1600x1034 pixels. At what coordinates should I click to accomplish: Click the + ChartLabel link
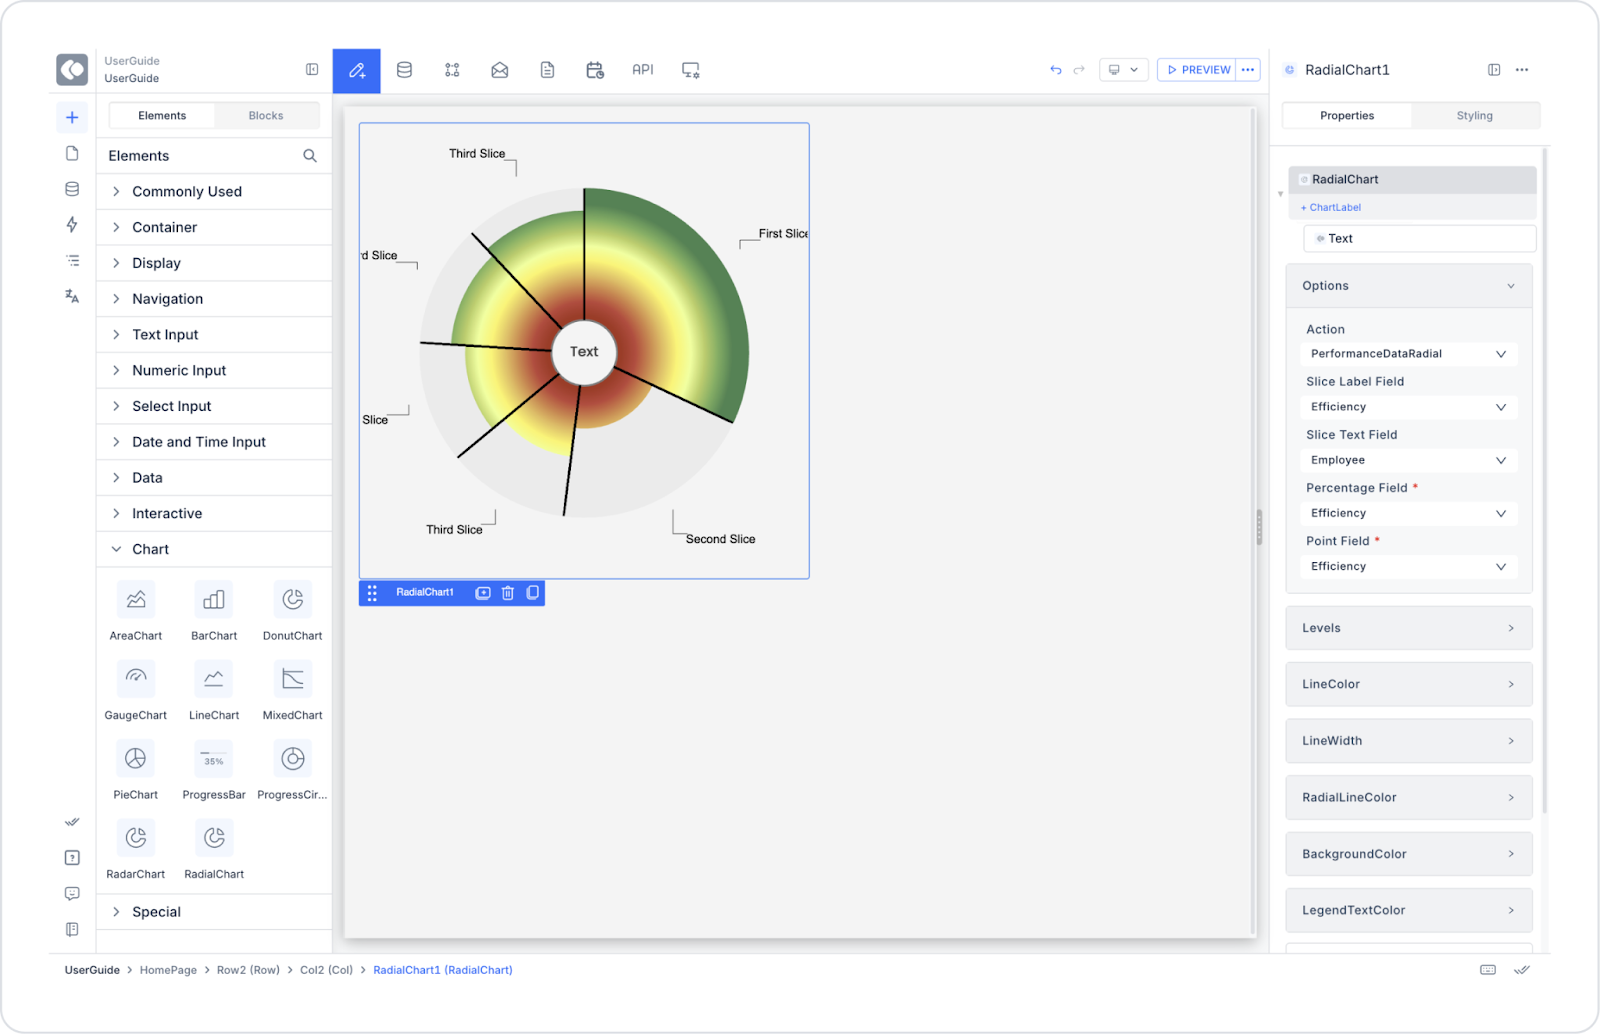tap(1331, 208)
